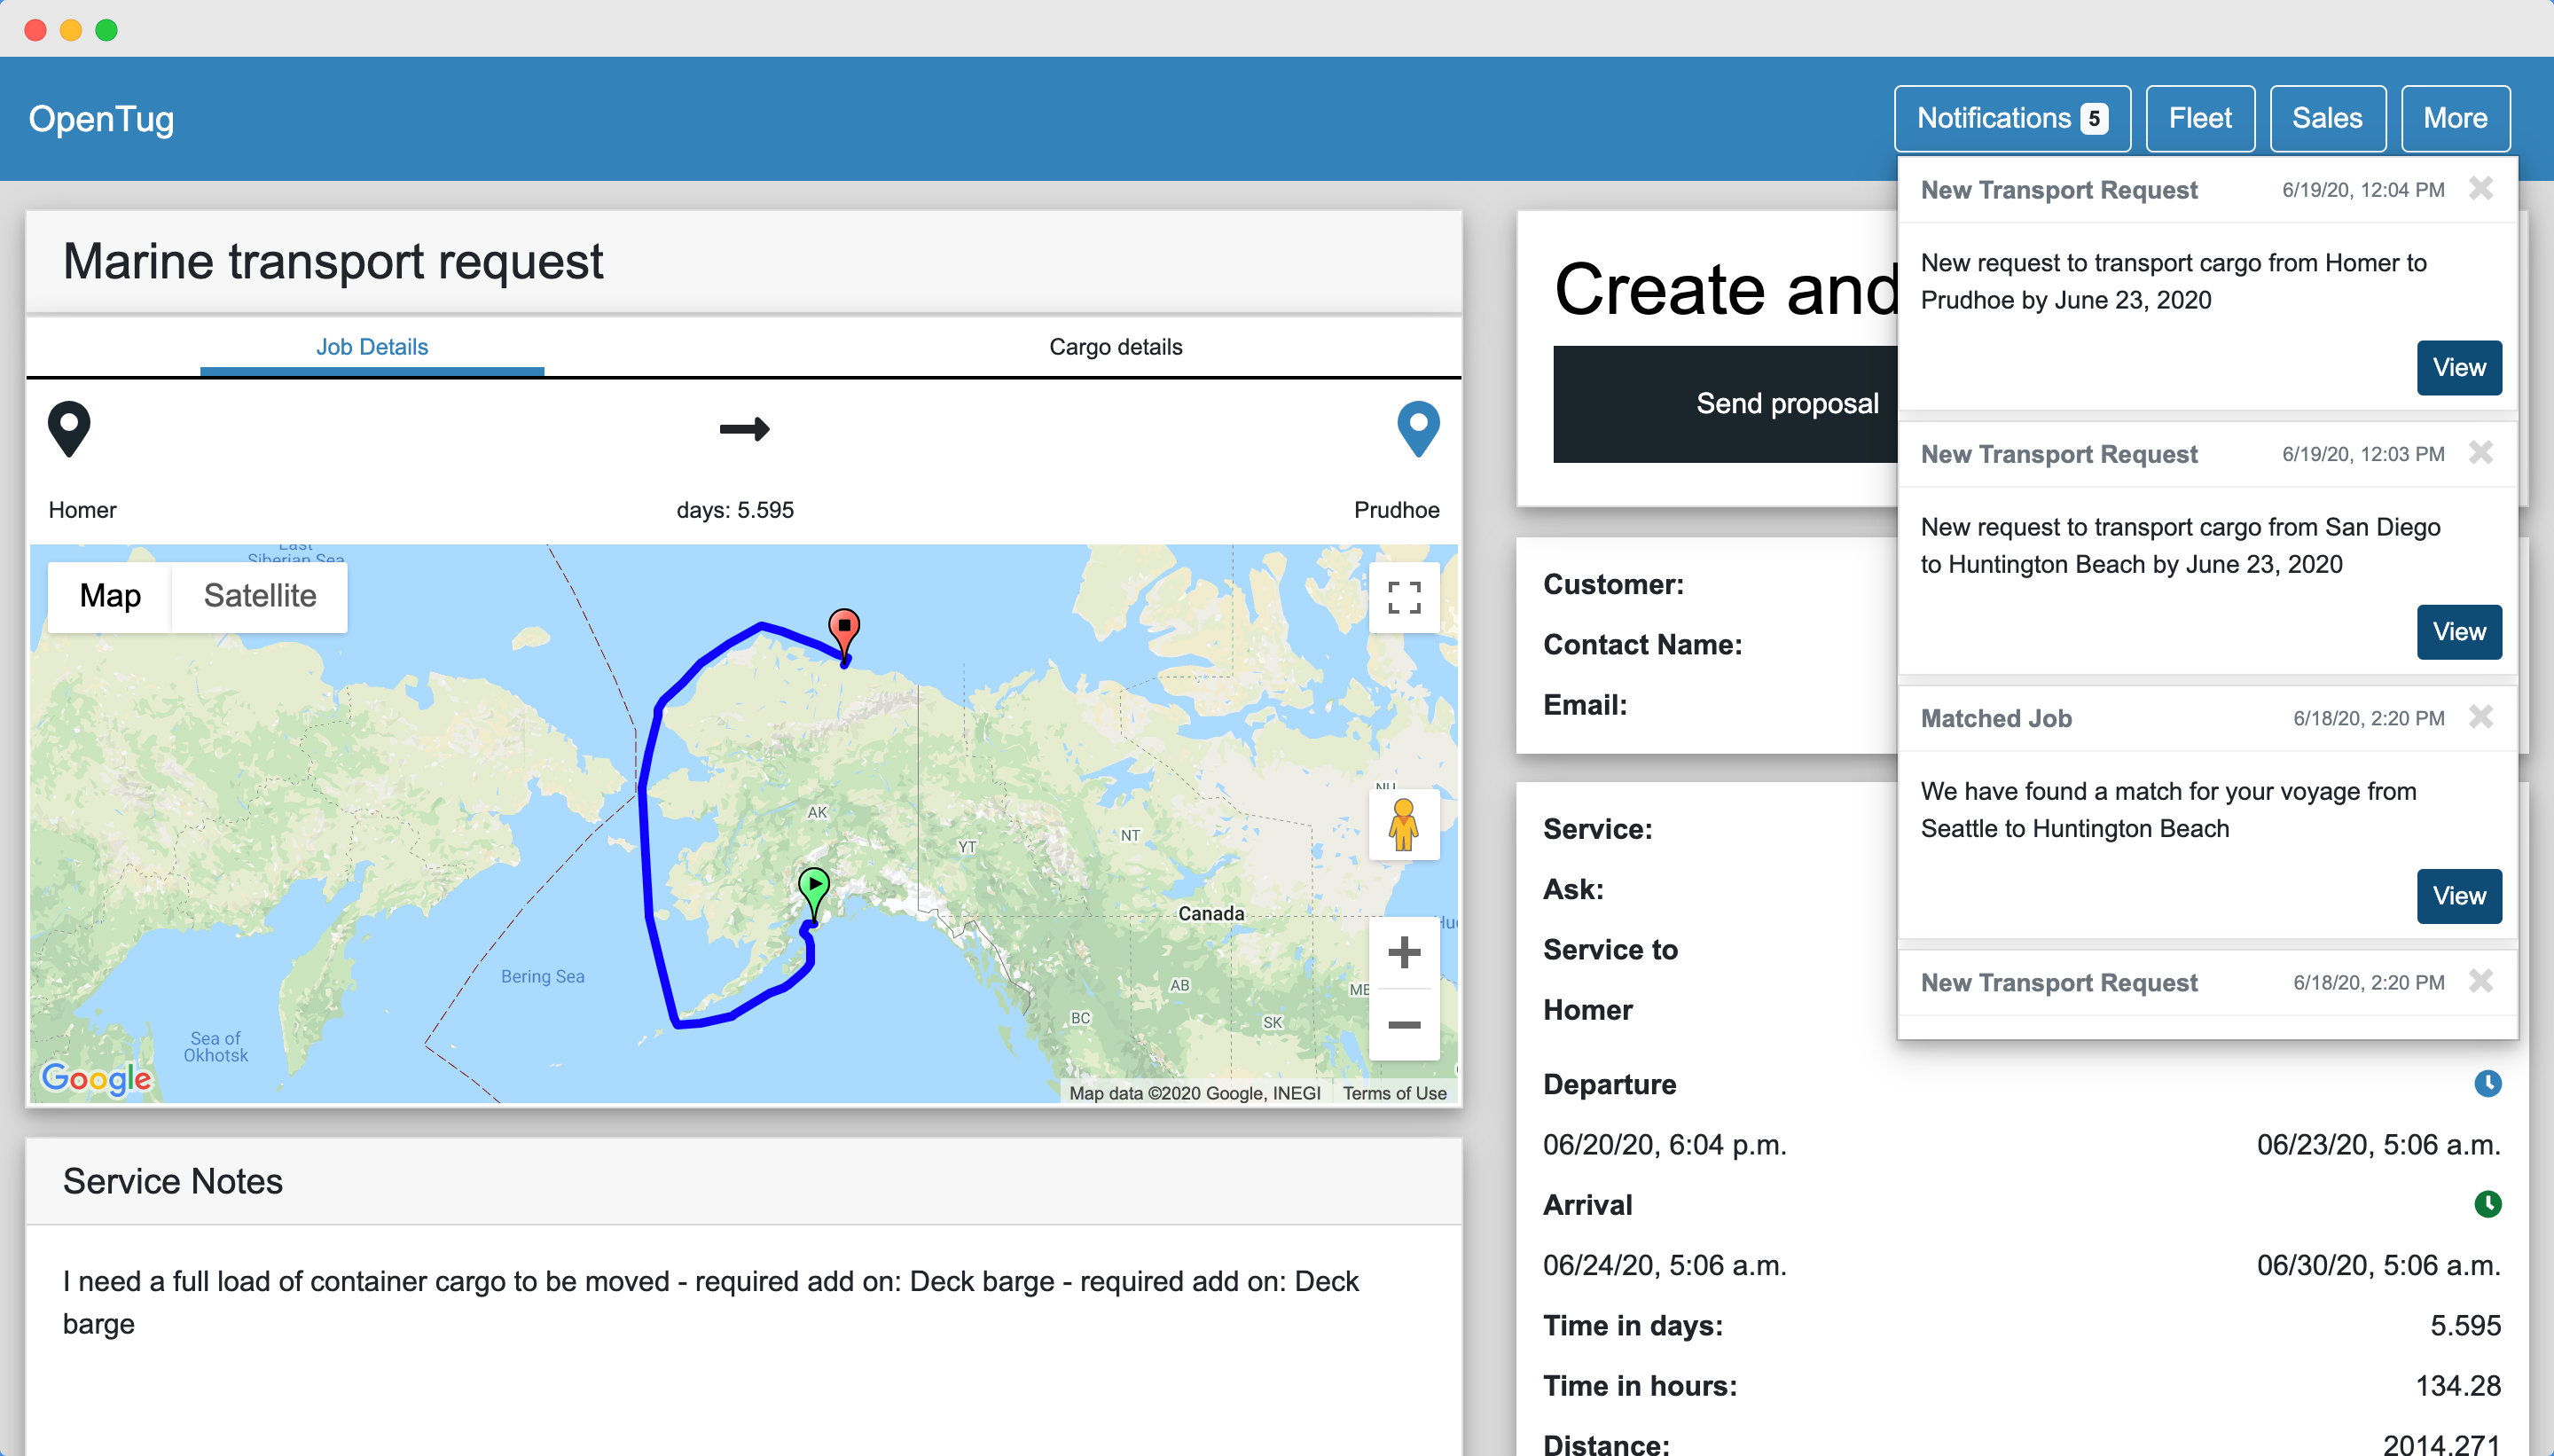Click the macOS red close window button
The height and width of the screenshot is (1456, 2554).
click(x=35, y=30)
